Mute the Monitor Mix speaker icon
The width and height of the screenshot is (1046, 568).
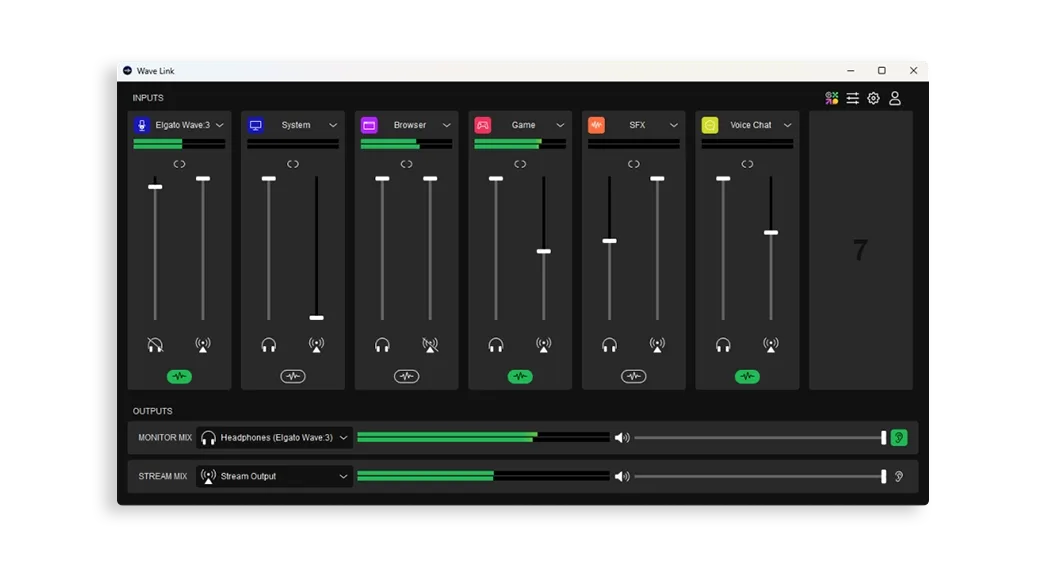pos(622,438)
